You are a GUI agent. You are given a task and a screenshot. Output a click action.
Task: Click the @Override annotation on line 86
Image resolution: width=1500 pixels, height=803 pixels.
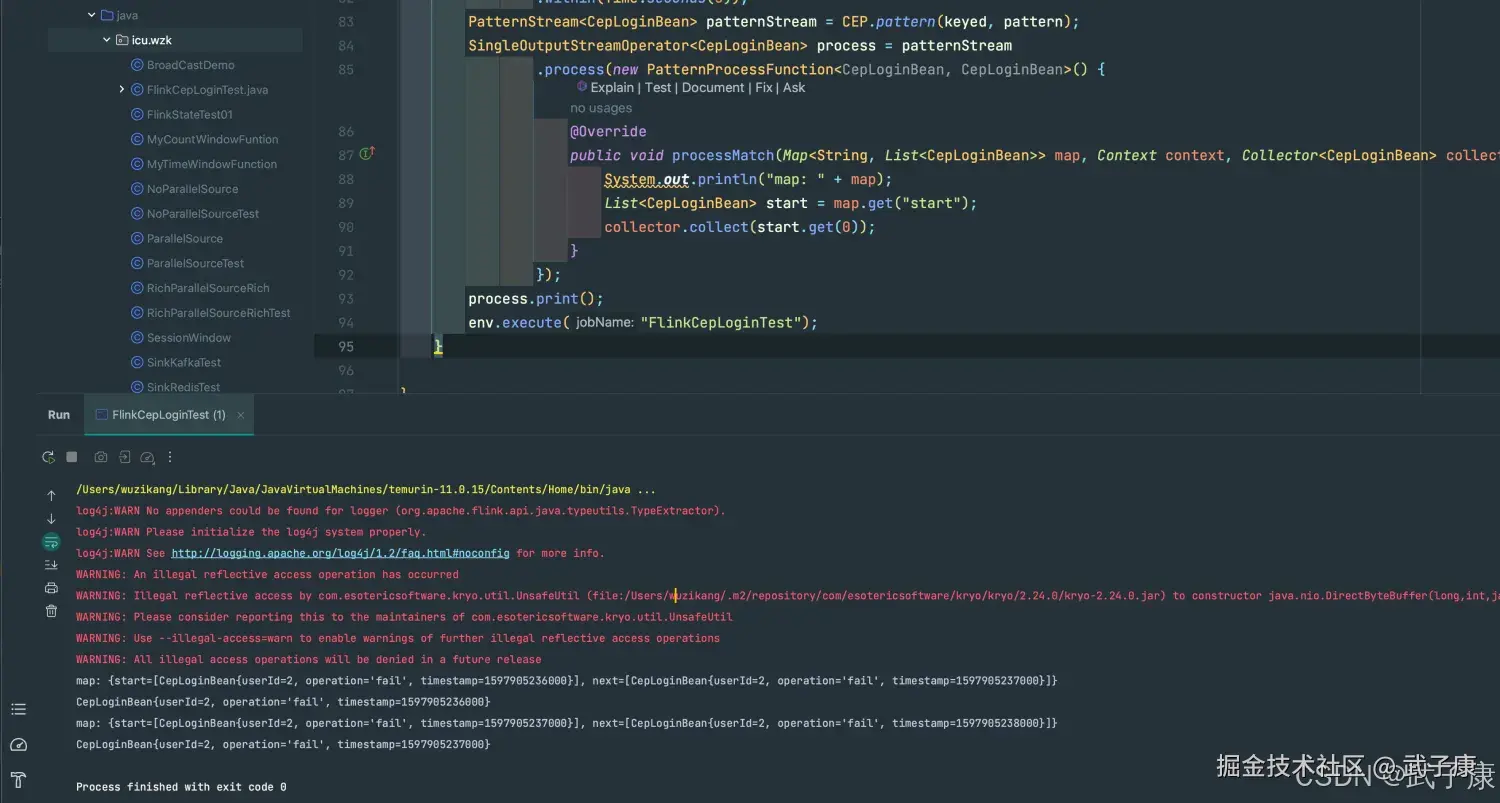(608, 132)
